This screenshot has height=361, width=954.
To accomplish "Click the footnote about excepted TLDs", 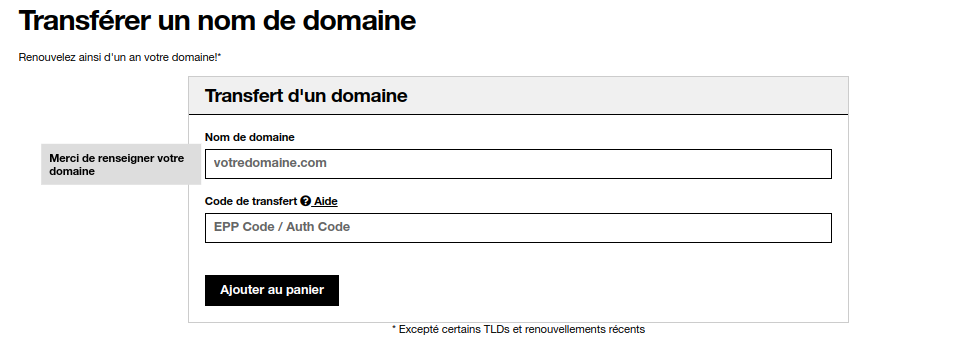I will pyautogui.click(x=518, y=329).
